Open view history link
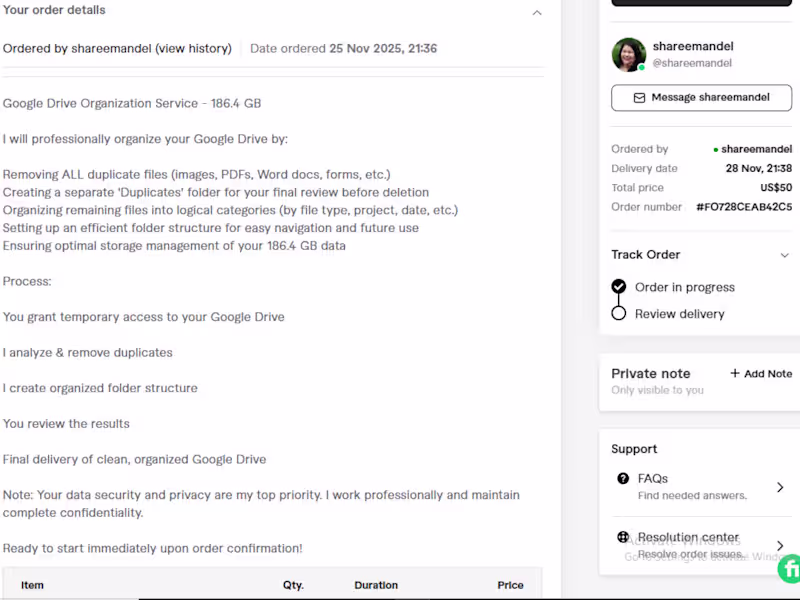The image size is (800, 600). tap(193, 48)
